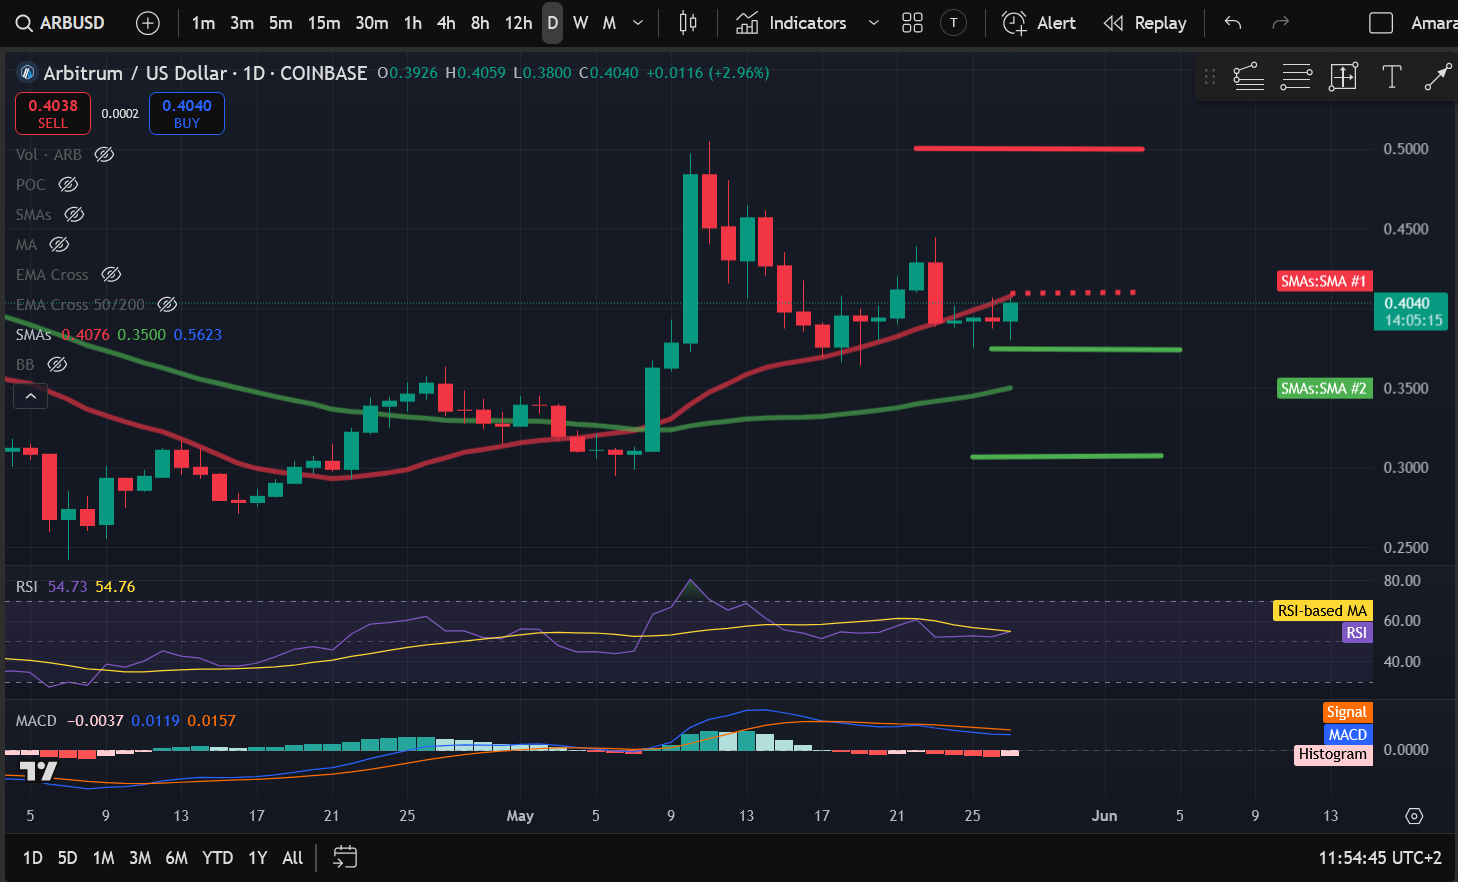Create a new Alert
The image size is (1458, 882).
1039,23
